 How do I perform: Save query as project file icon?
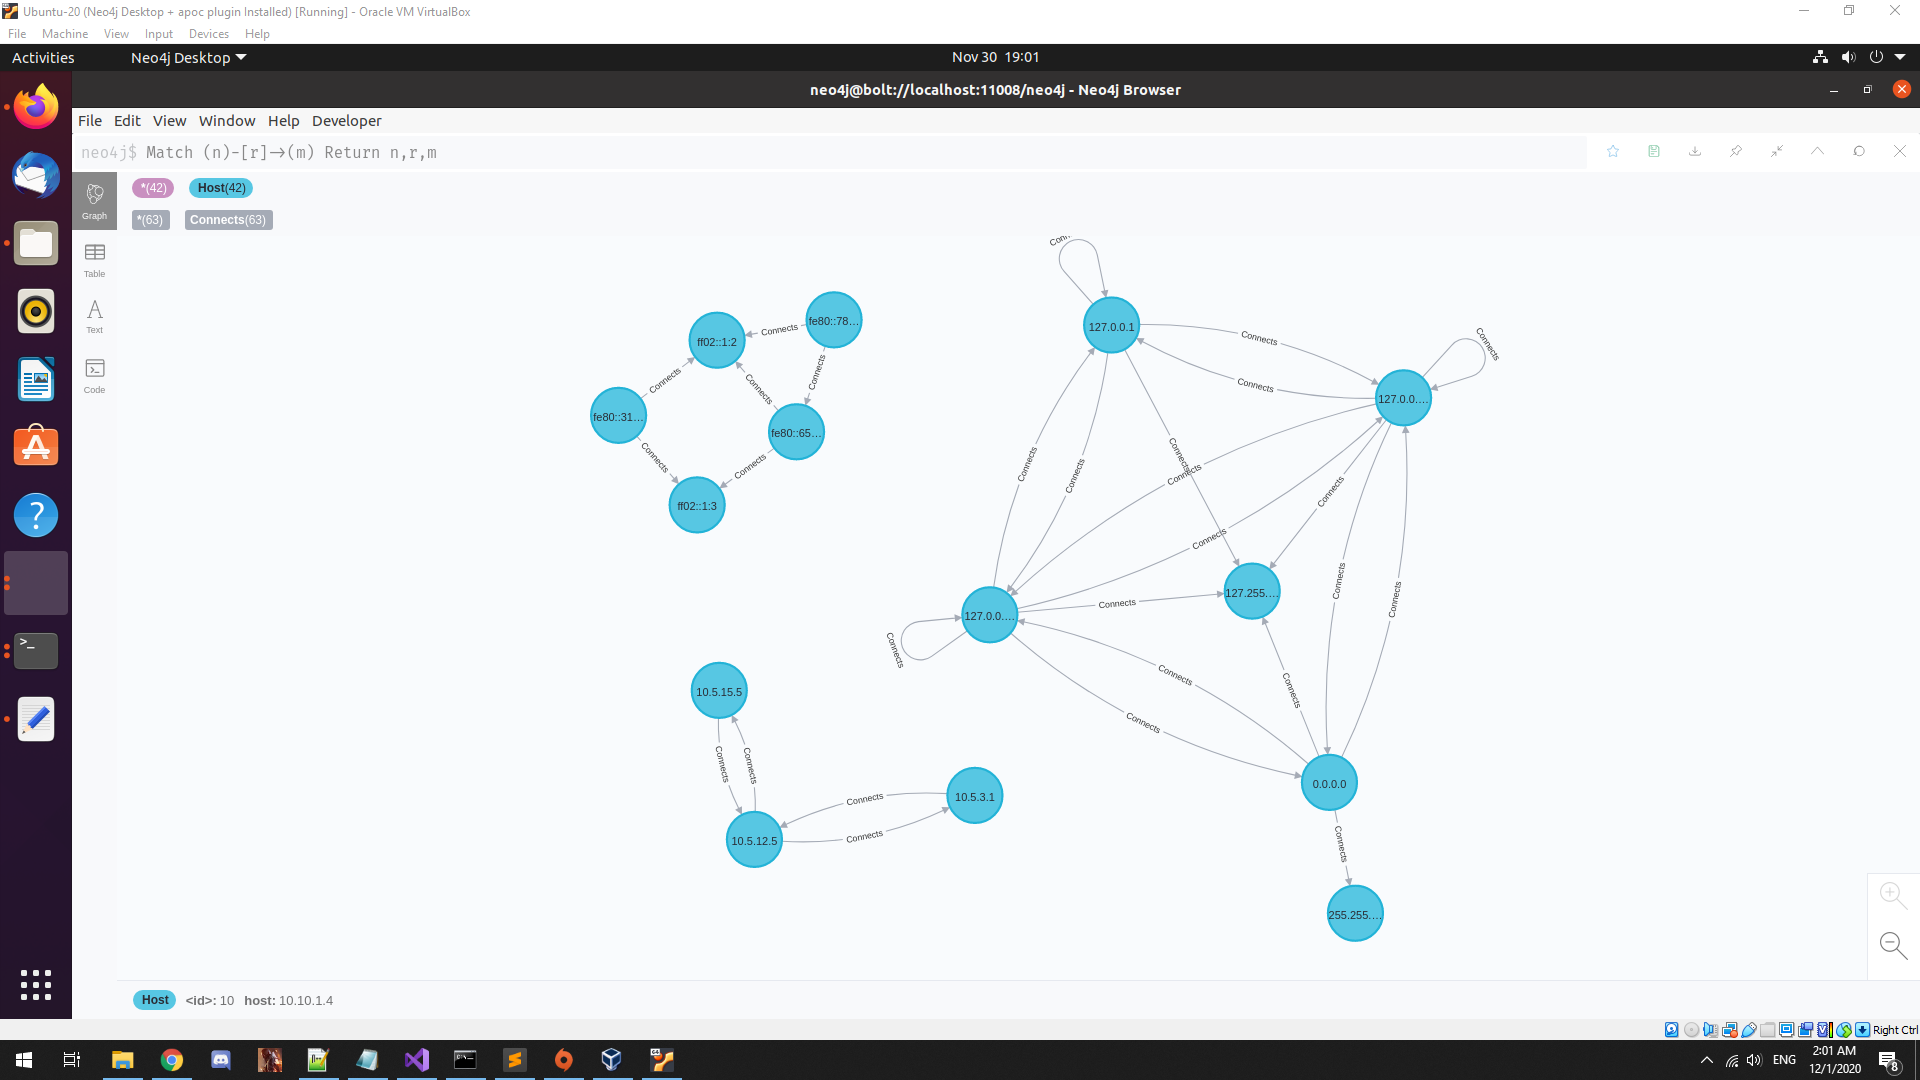1654,151
